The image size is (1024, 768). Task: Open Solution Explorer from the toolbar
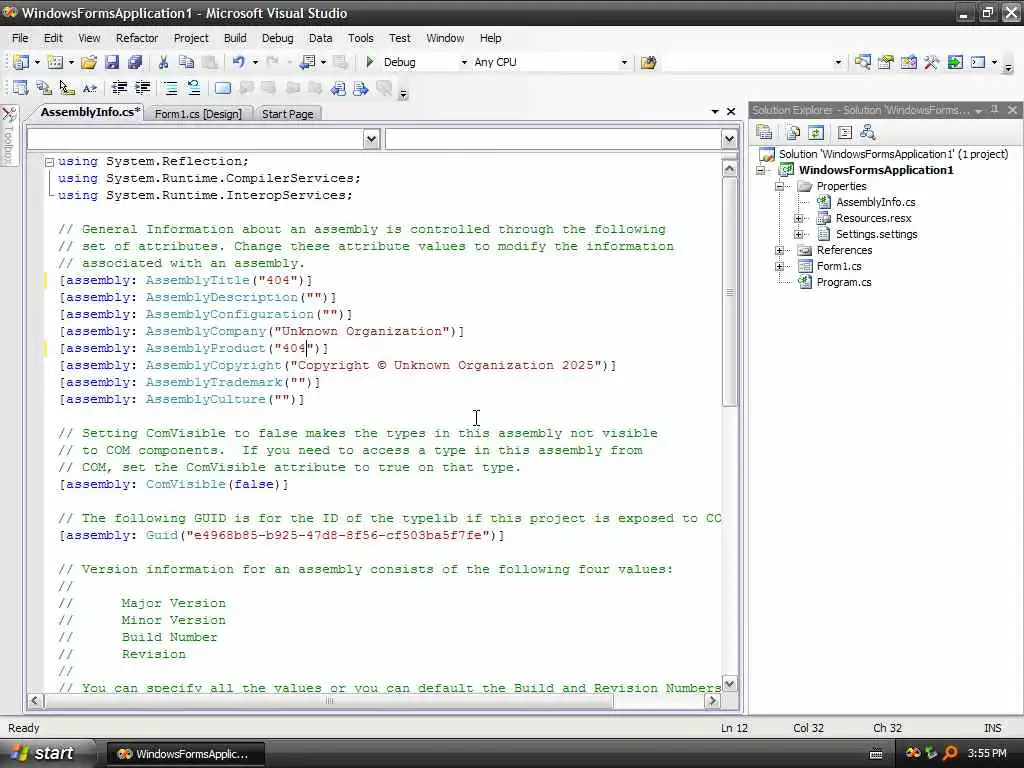pos(863,62)
